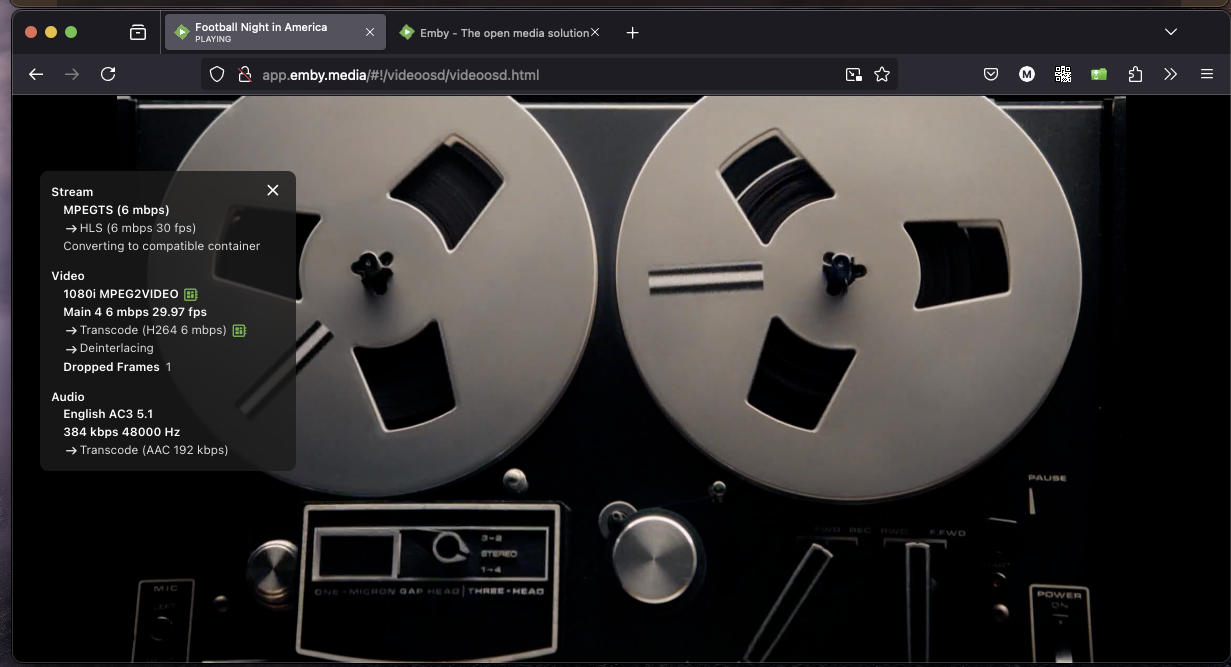Go back to the previous page
The height and width of the screenshot is (667, 1231).
tap(36, 74)
